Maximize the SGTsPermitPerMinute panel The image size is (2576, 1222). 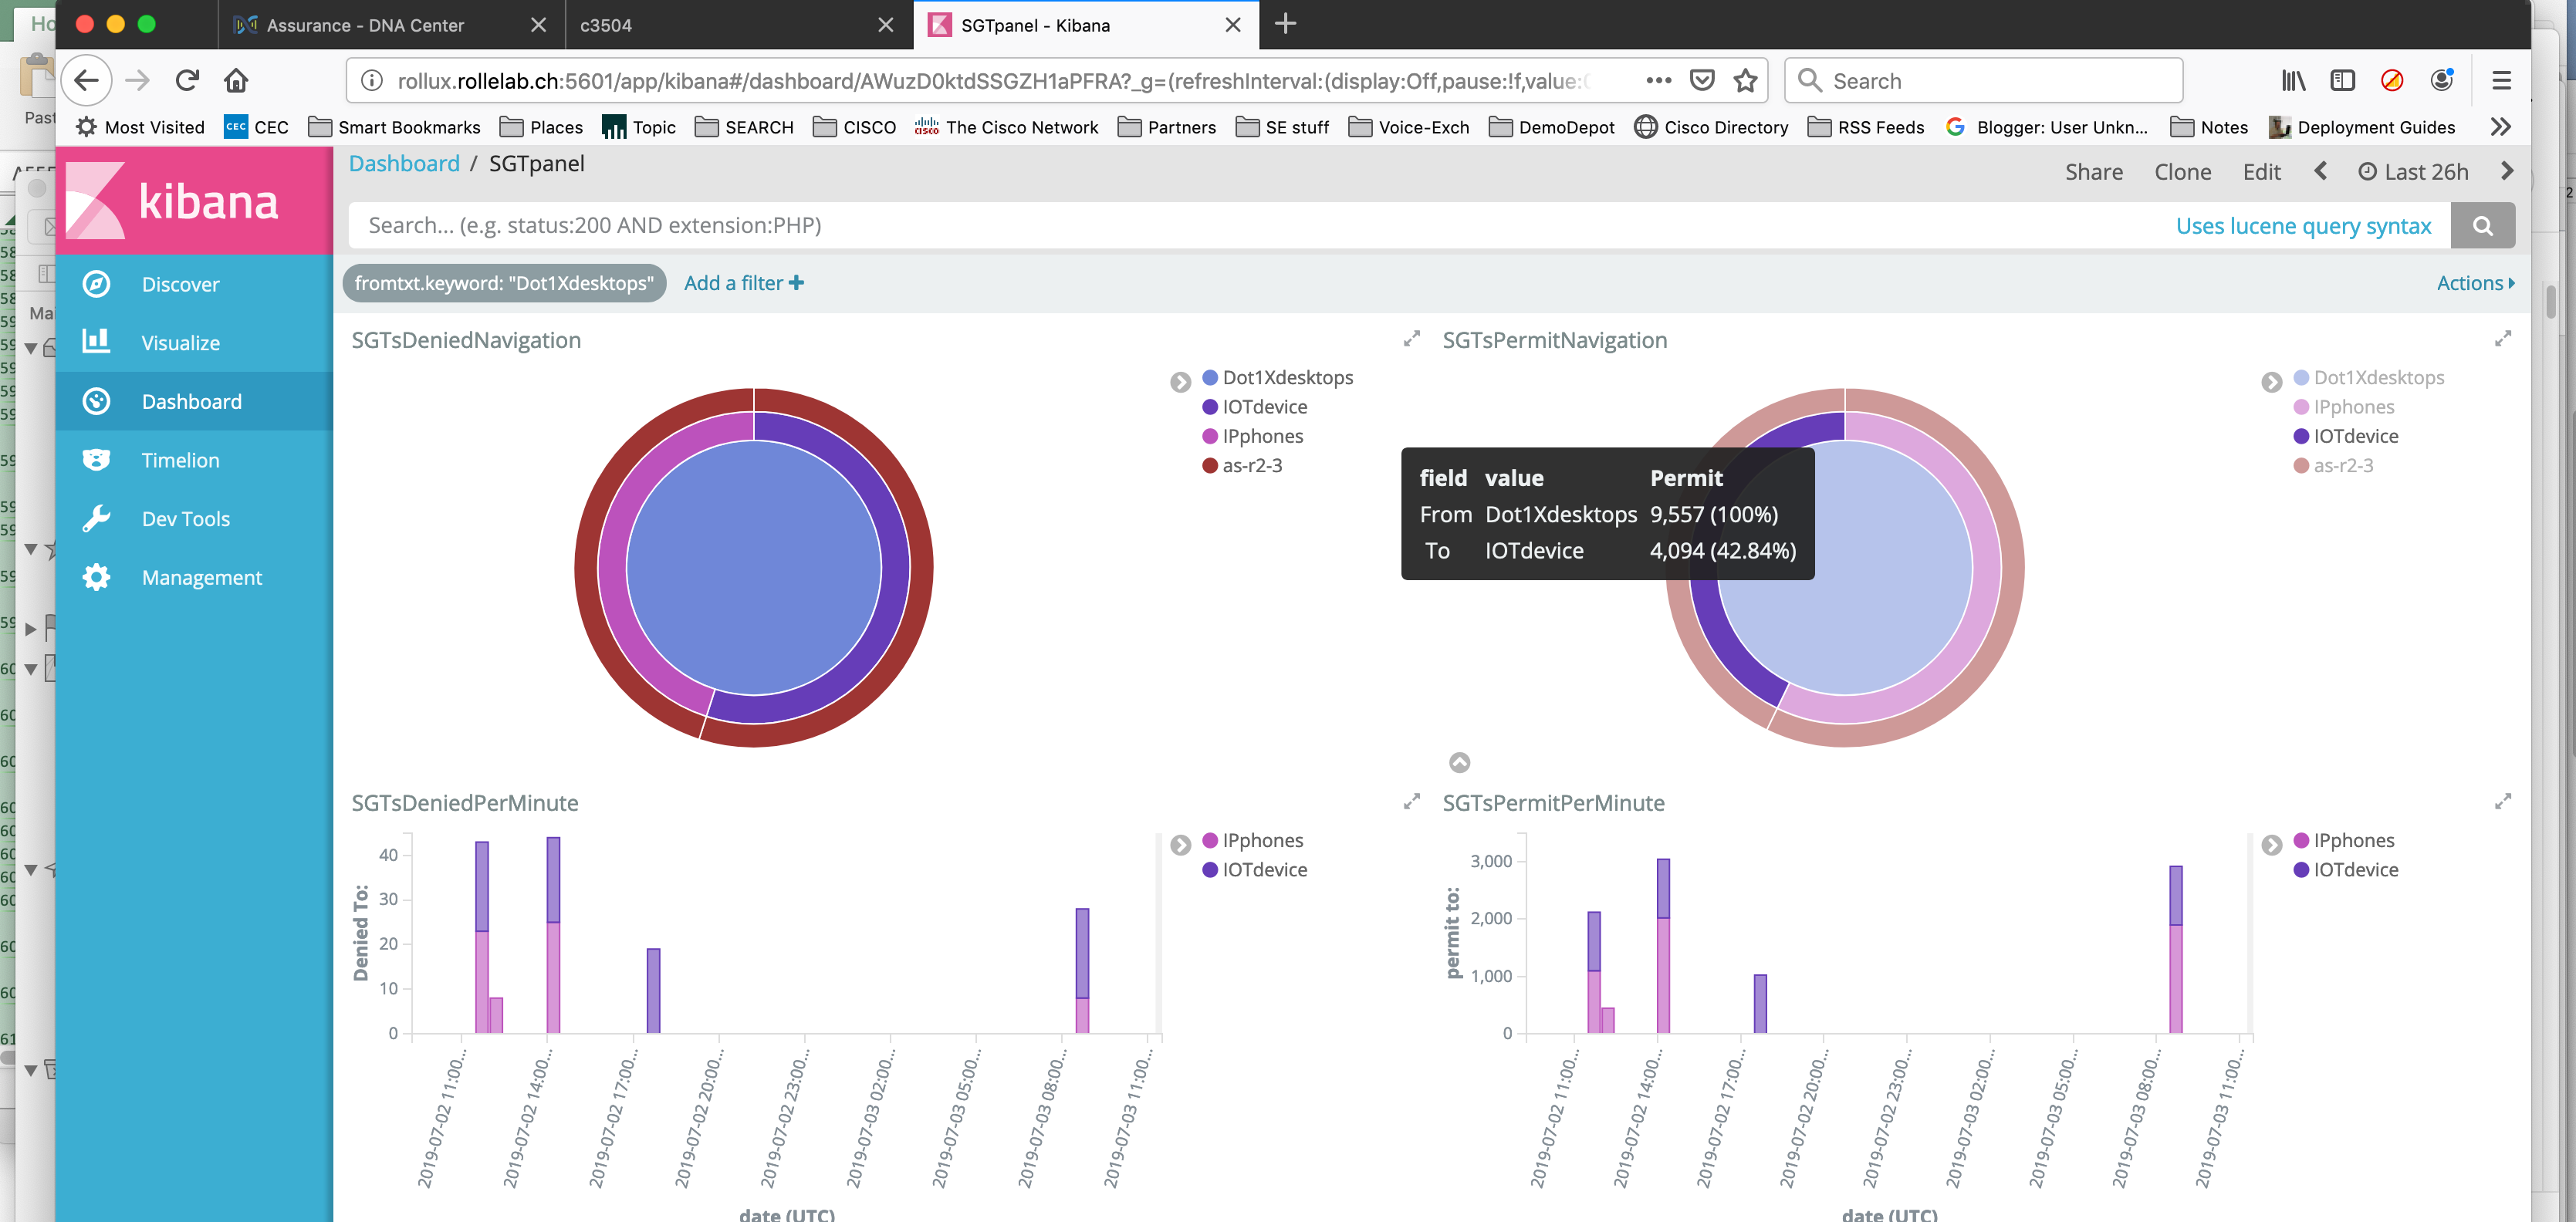point(2502,802)
